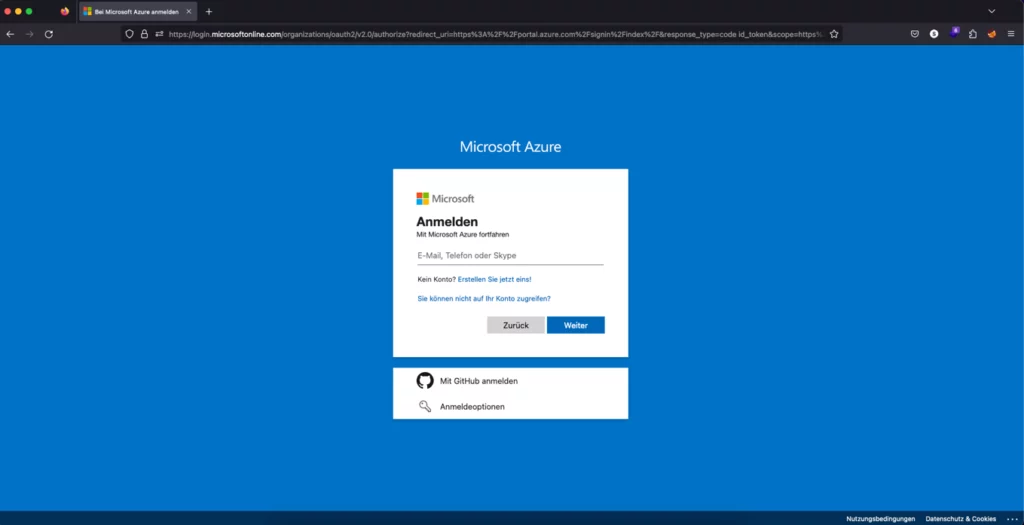Open the Extensions puzzle piece icon
This screenshot has width=1024, height=525.
(x=973, y=34)
